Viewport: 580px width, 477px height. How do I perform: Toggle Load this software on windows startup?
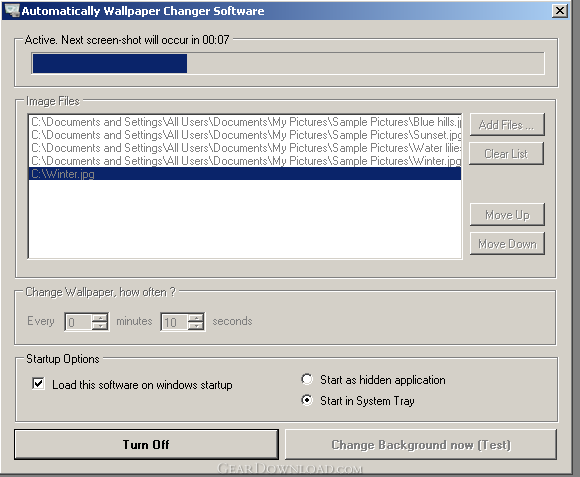pyautogui.click(x=38, y=384)
